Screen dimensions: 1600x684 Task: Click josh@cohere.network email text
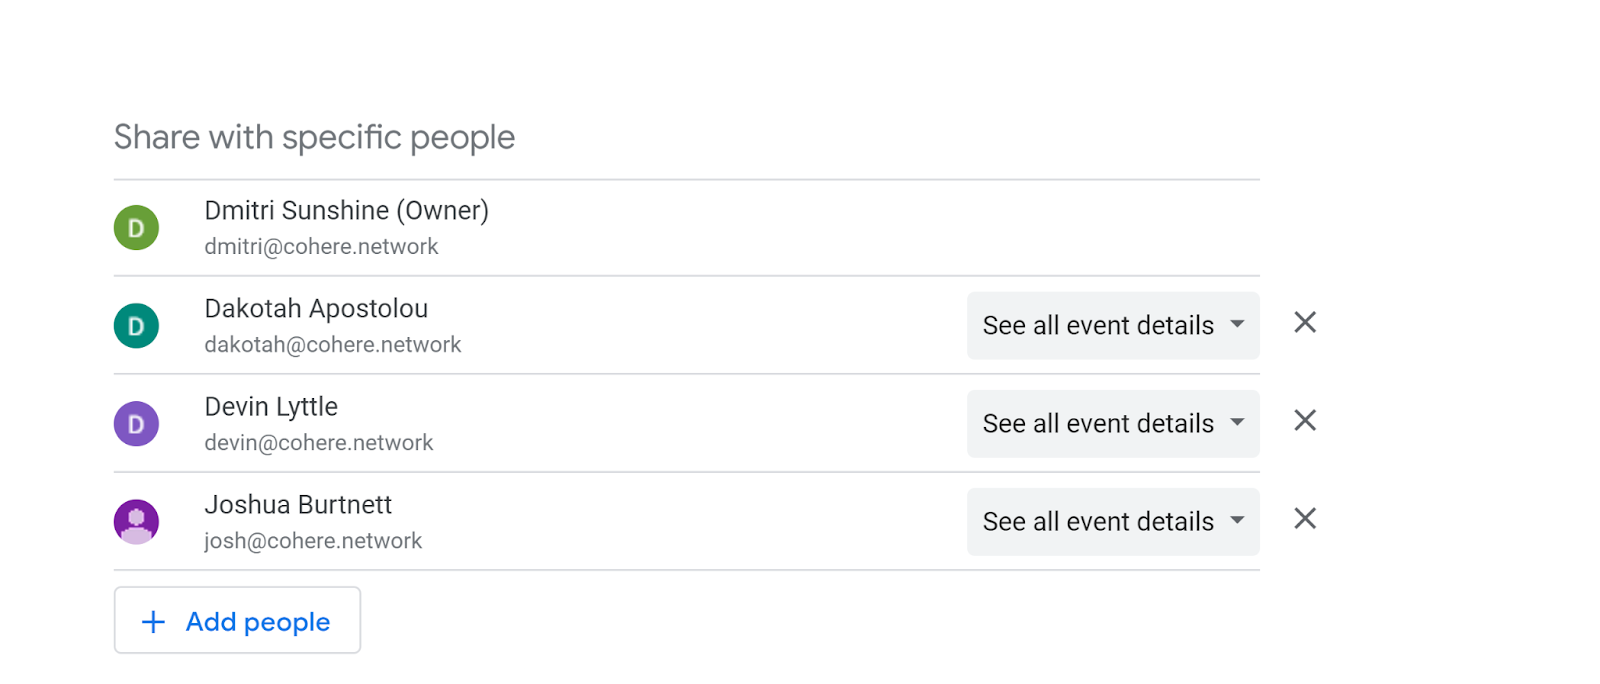click(313, 541)
